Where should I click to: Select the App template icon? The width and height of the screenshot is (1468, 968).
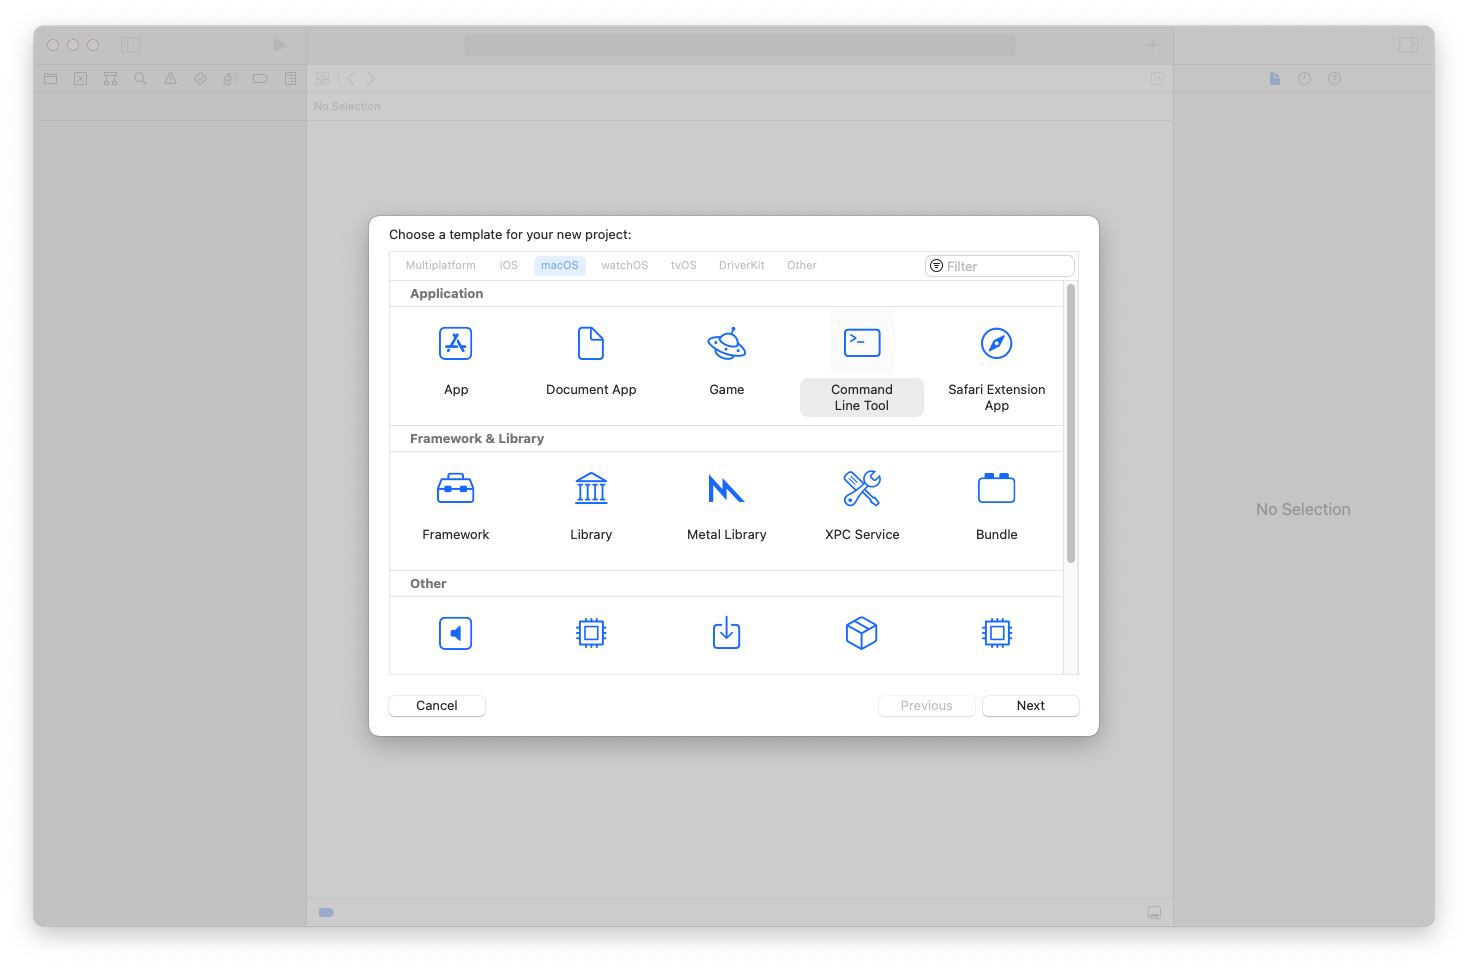tap(456, 344)
